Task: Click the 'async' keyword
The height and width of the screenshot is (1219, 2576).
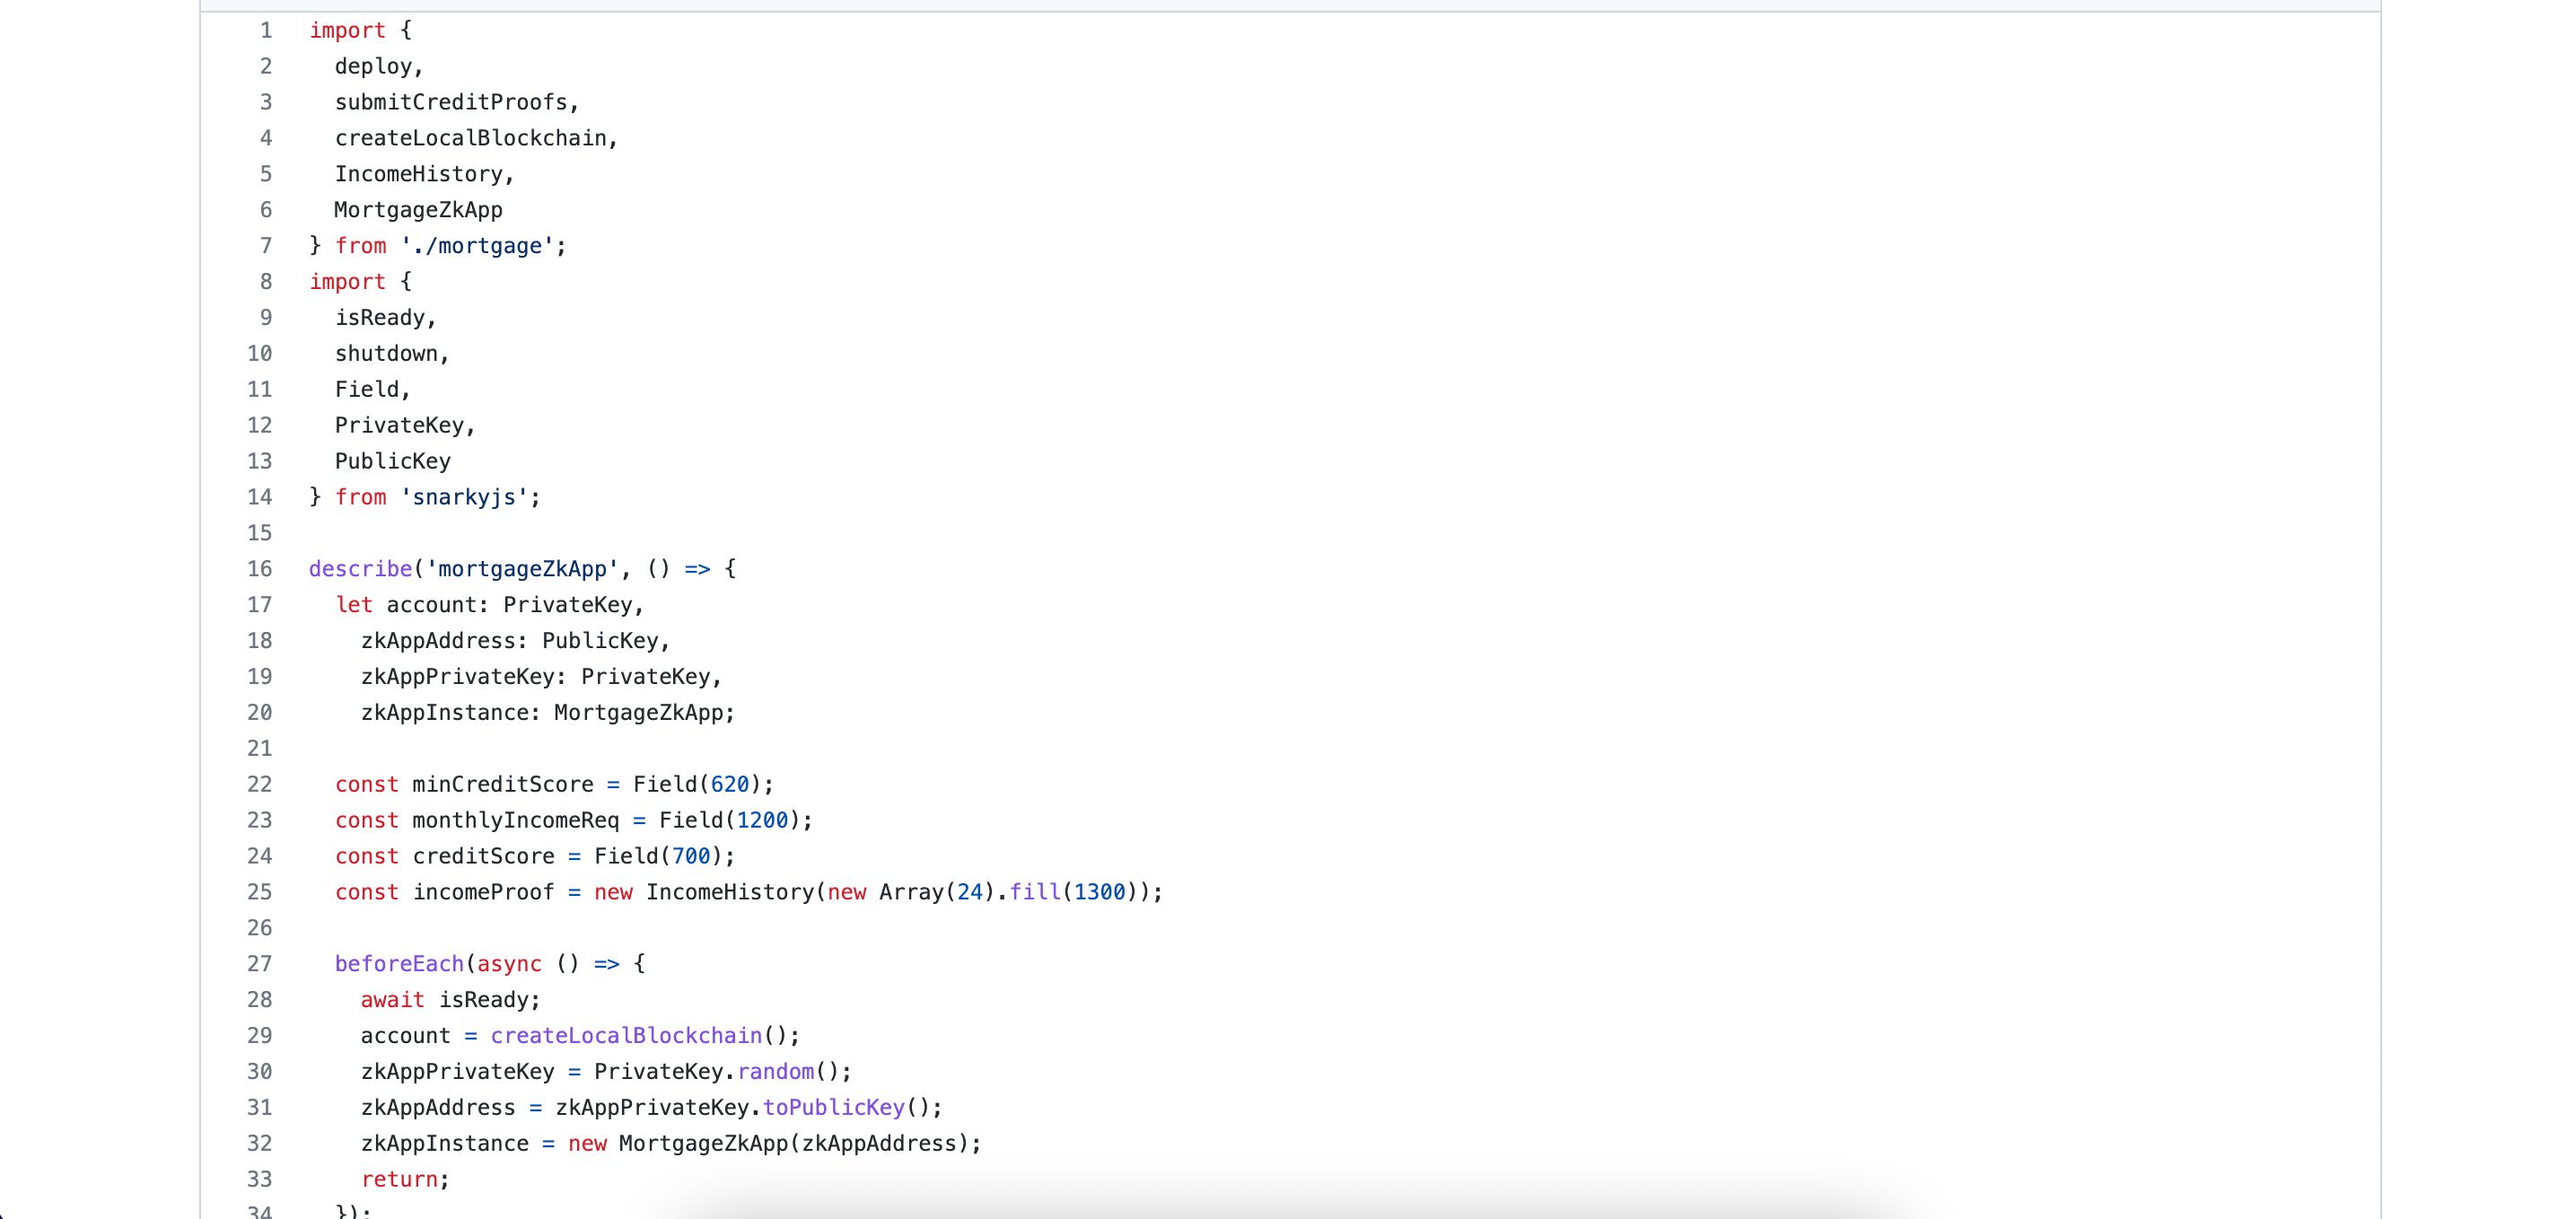Action: coord(509,964)
